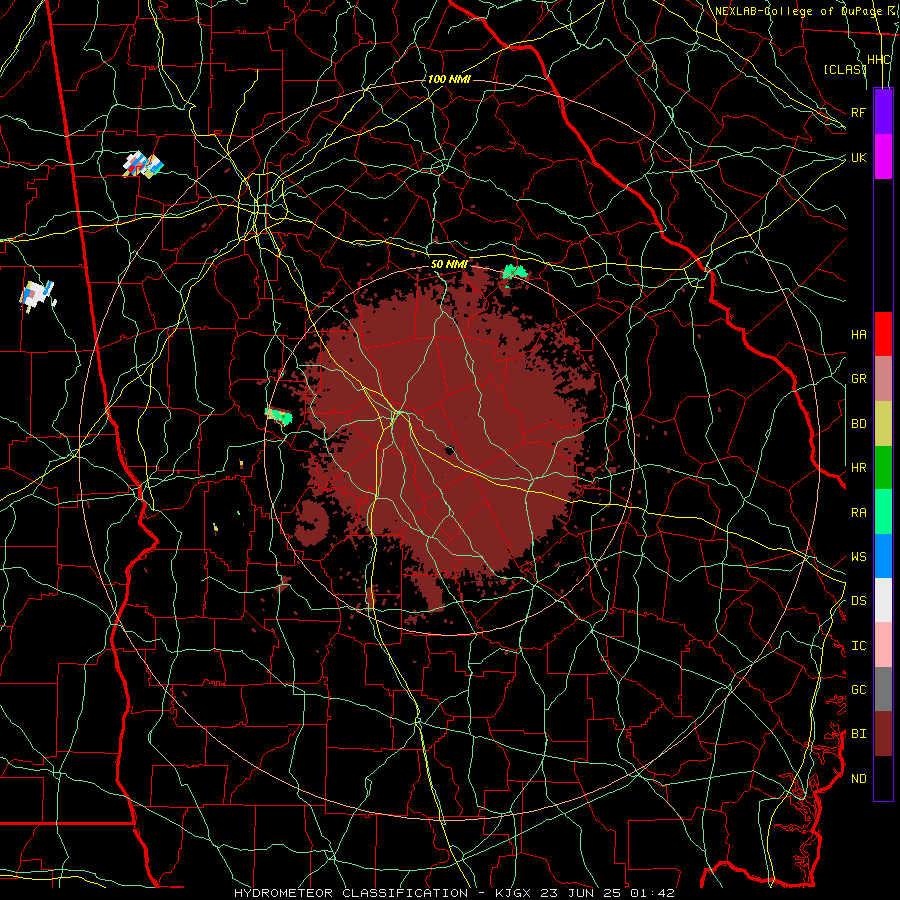
Task: Click the "BI" legend label
Action: (859, 734)
